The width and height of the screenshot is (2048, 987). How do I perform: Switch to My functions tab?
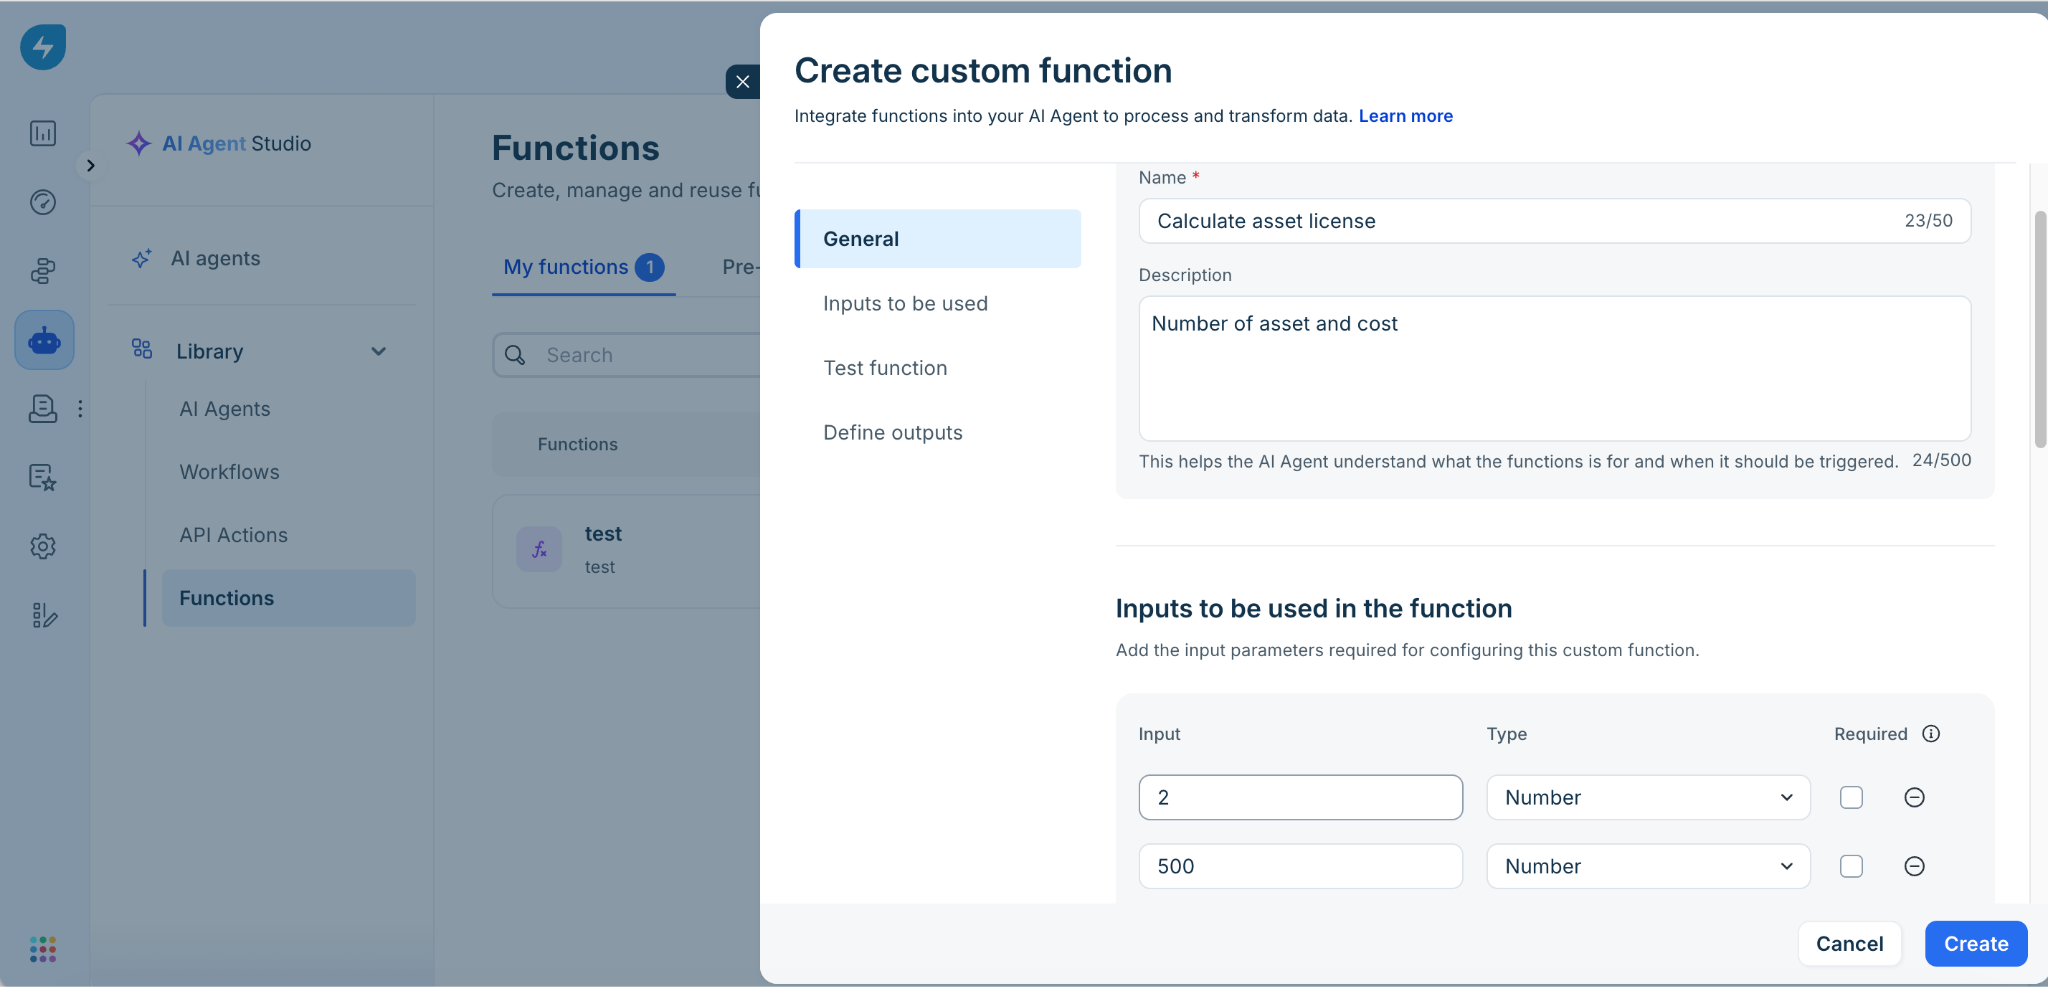[x=584, y=267]
